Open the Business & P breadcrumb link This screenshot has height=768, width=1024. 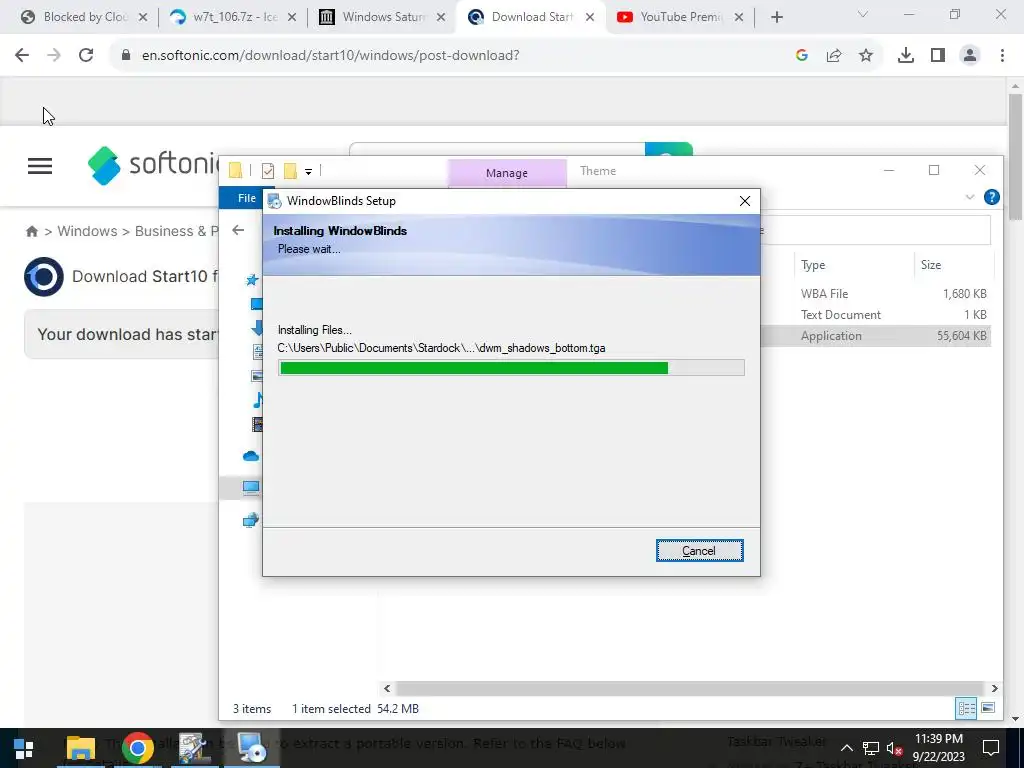(x=176, y=231)
